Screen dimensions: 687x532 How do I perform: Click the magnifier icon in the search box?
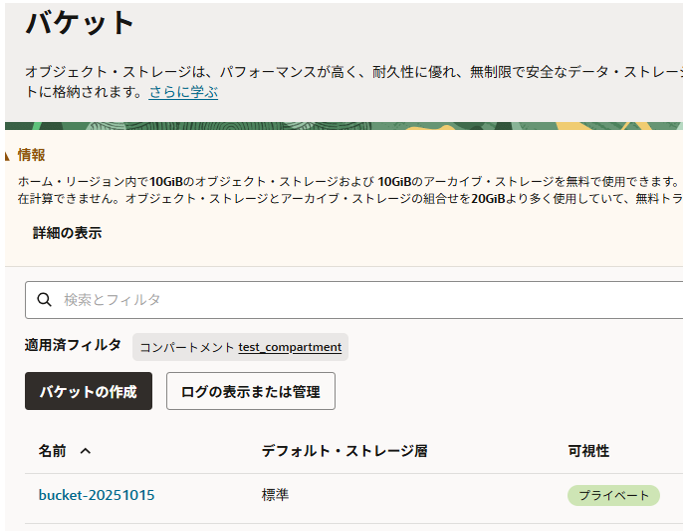(44, 299)
